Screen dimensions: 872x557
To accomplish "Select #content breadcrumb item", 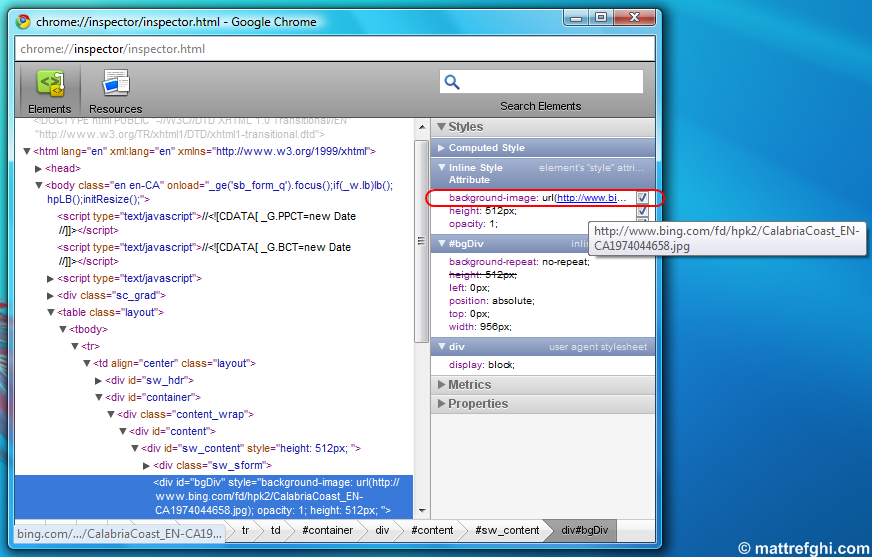I will [x=431, y=530].
